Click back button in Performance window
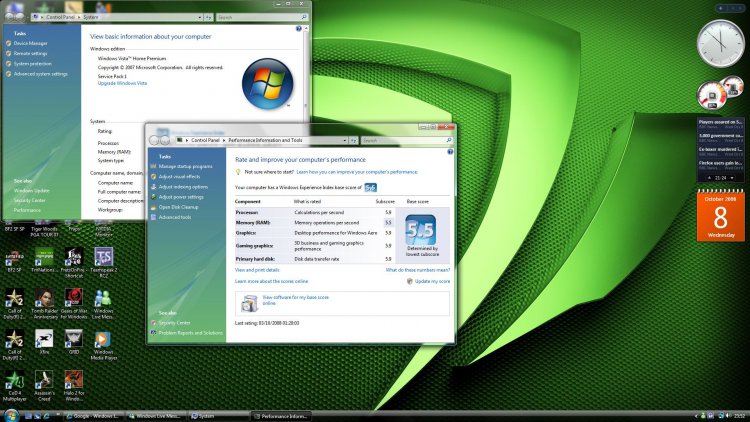Viewport: 750px width, 422px height. pos(154,140)
